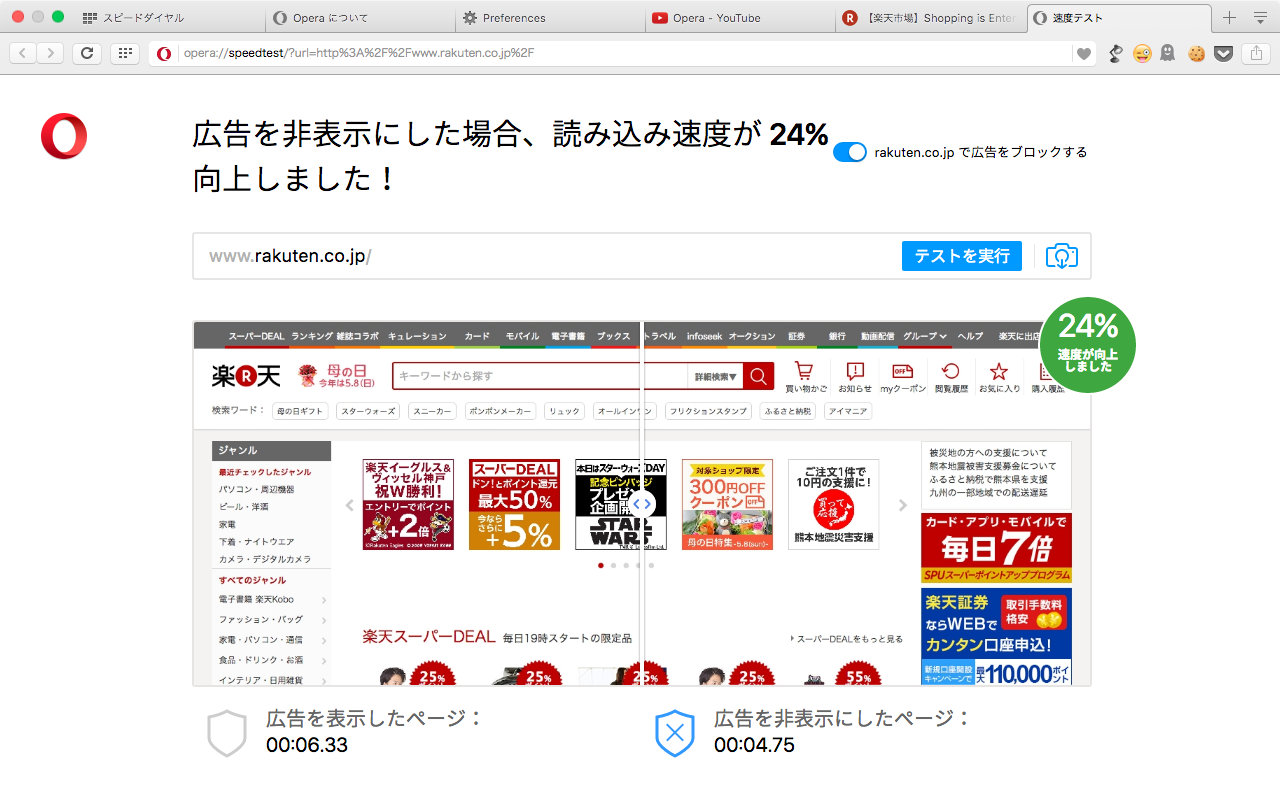This screenshot has height=800, width=1280.
Task: Open the 熊本地震災害支援 banner
Action: (833, 505)
